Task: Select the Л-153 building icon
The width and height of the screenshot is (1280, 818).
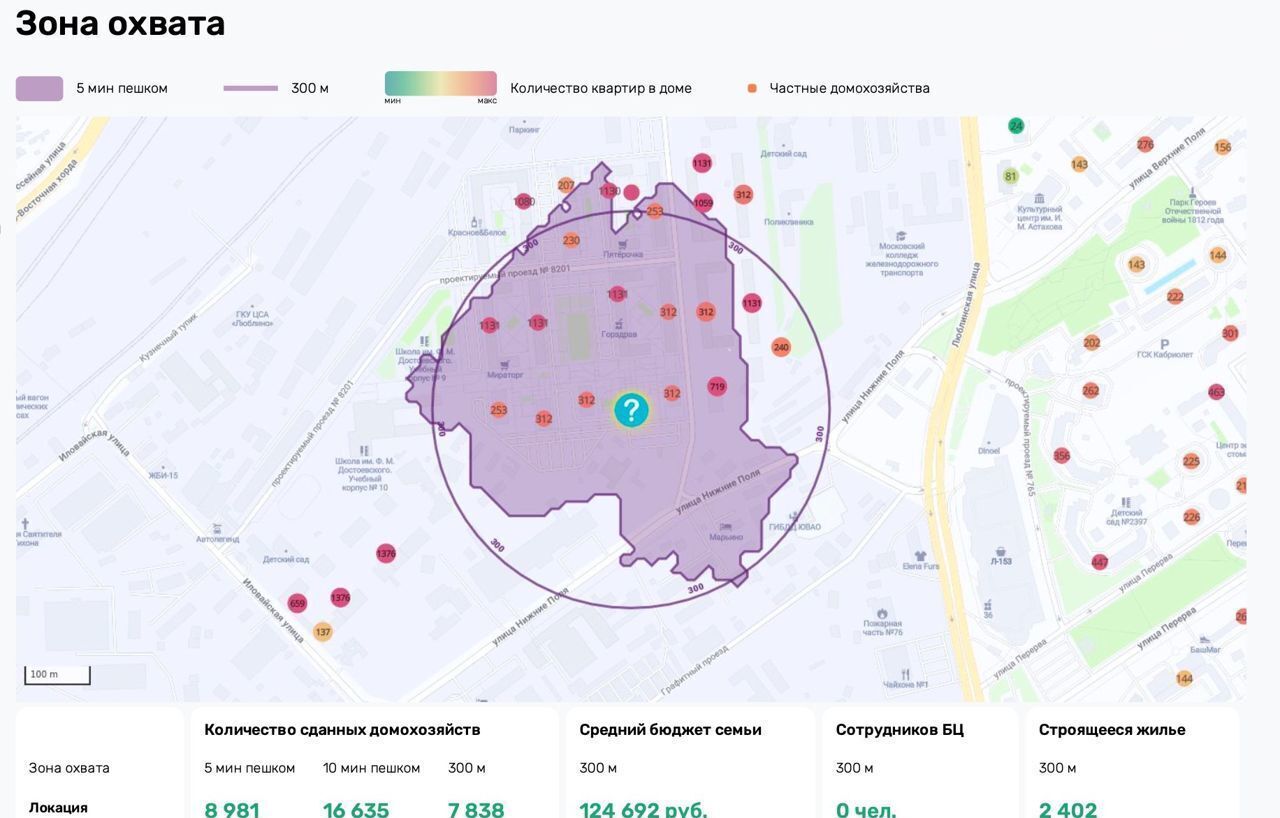Action: coord(1001,550)
